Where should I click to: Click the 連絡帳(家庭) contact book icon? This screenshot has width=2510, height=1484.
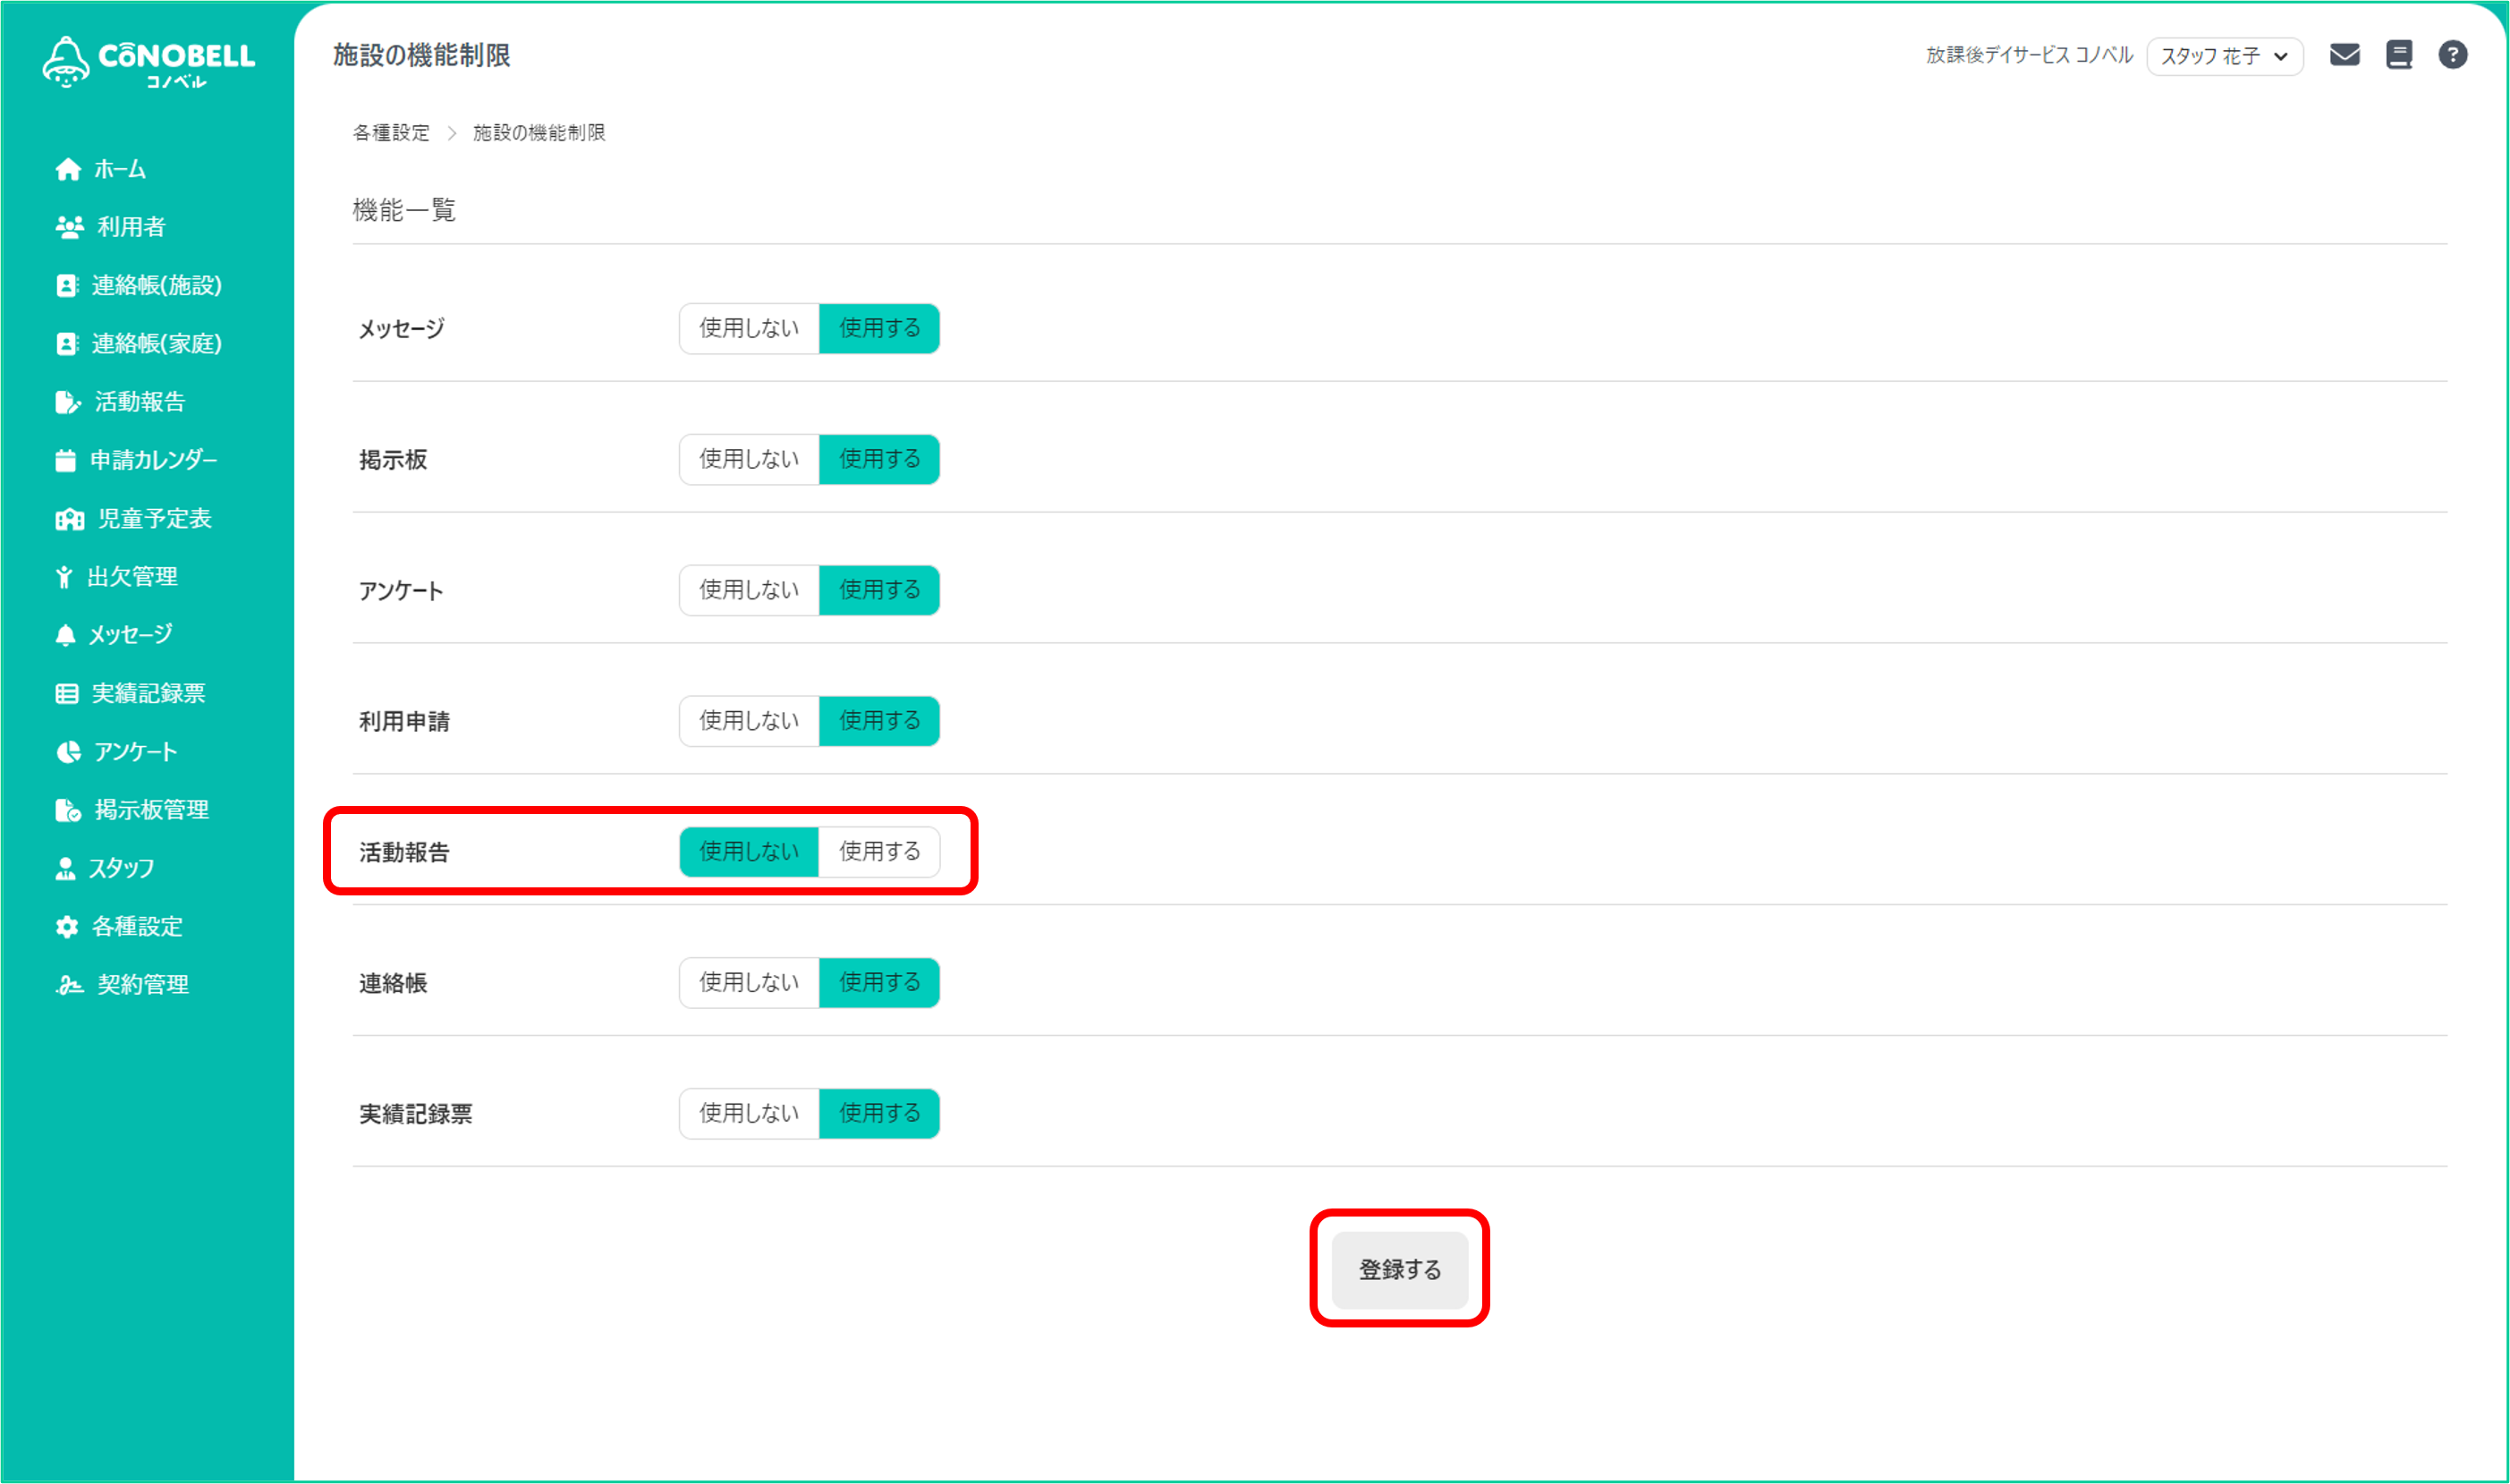[67, 344]
